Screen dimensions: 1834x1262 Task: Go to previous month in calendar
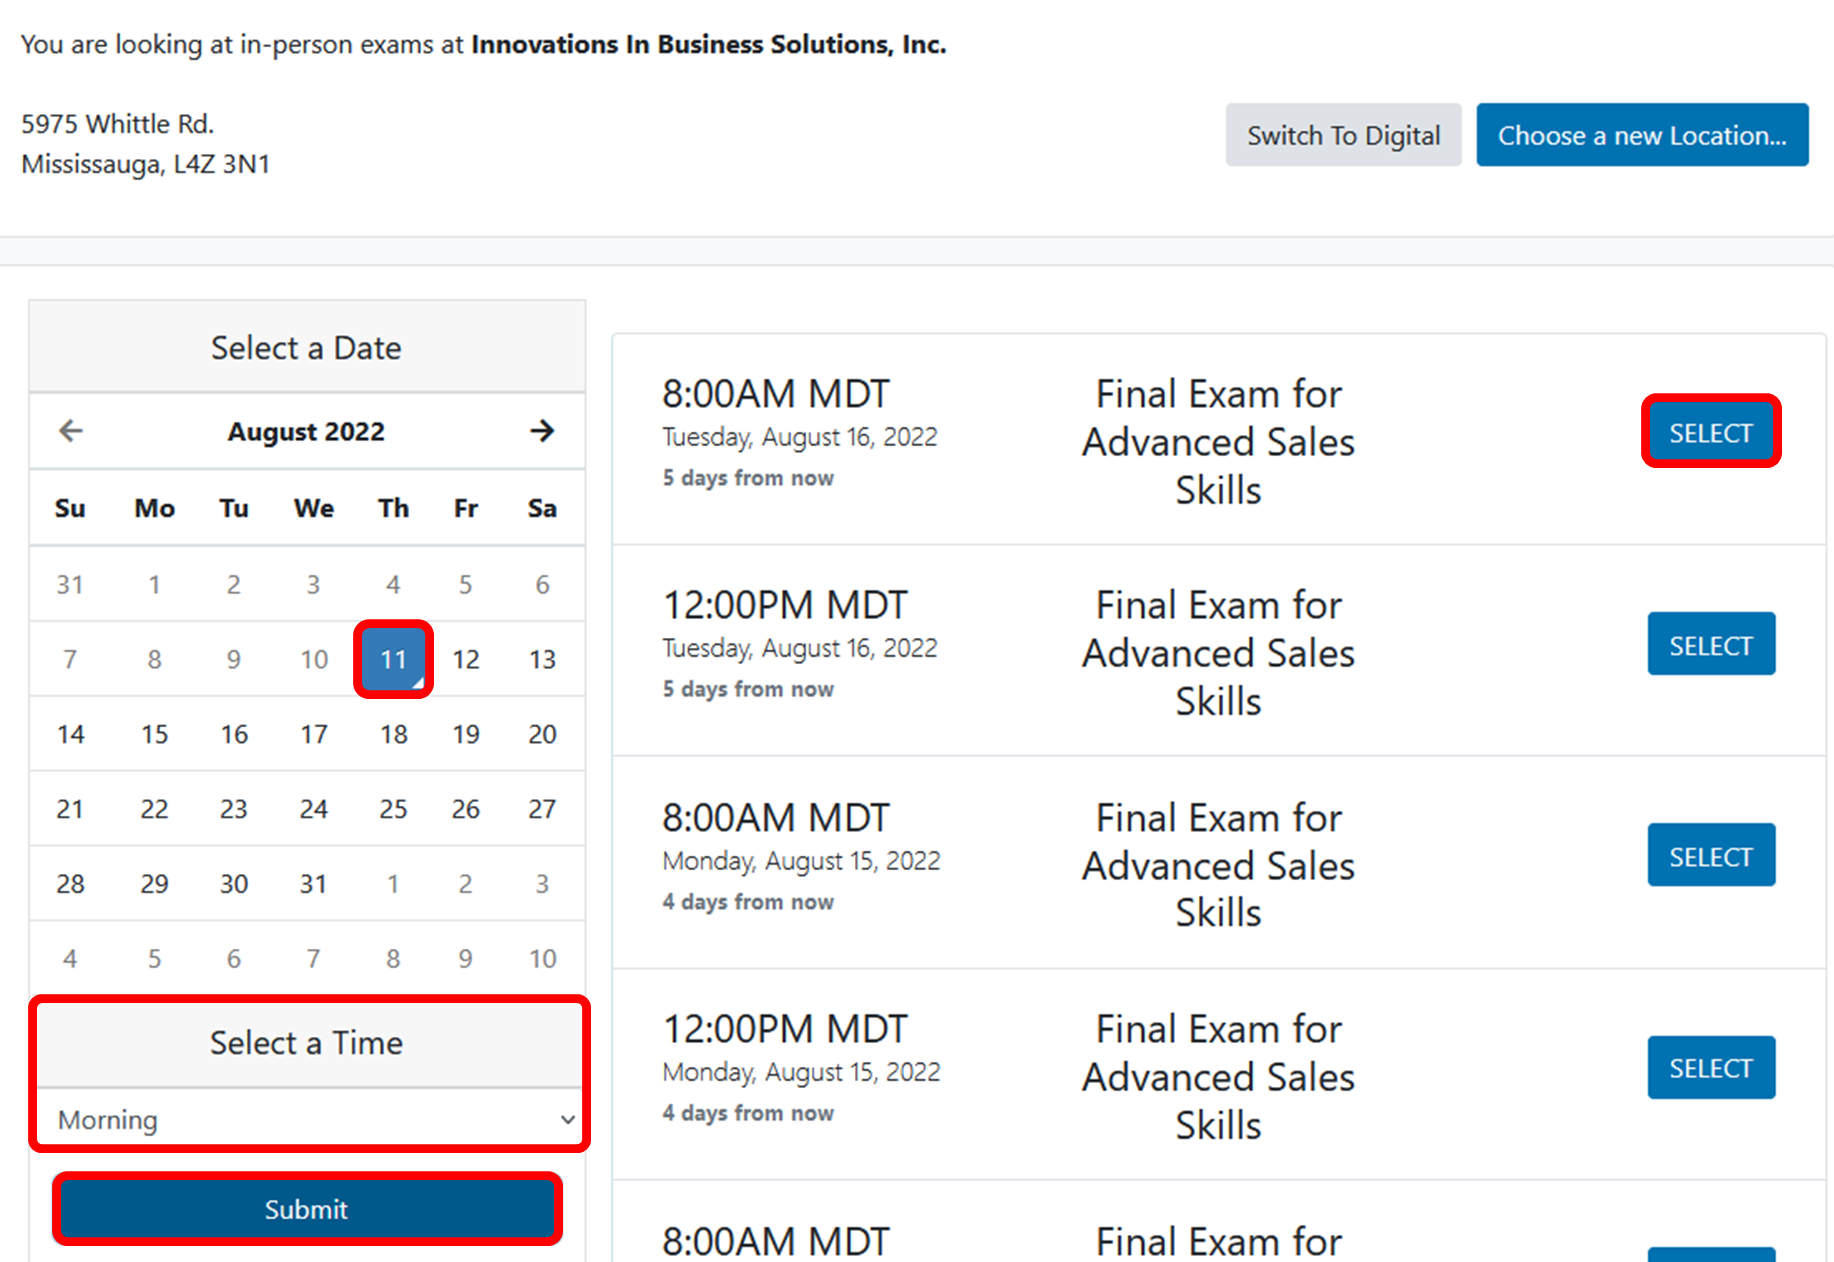(71, 431)
